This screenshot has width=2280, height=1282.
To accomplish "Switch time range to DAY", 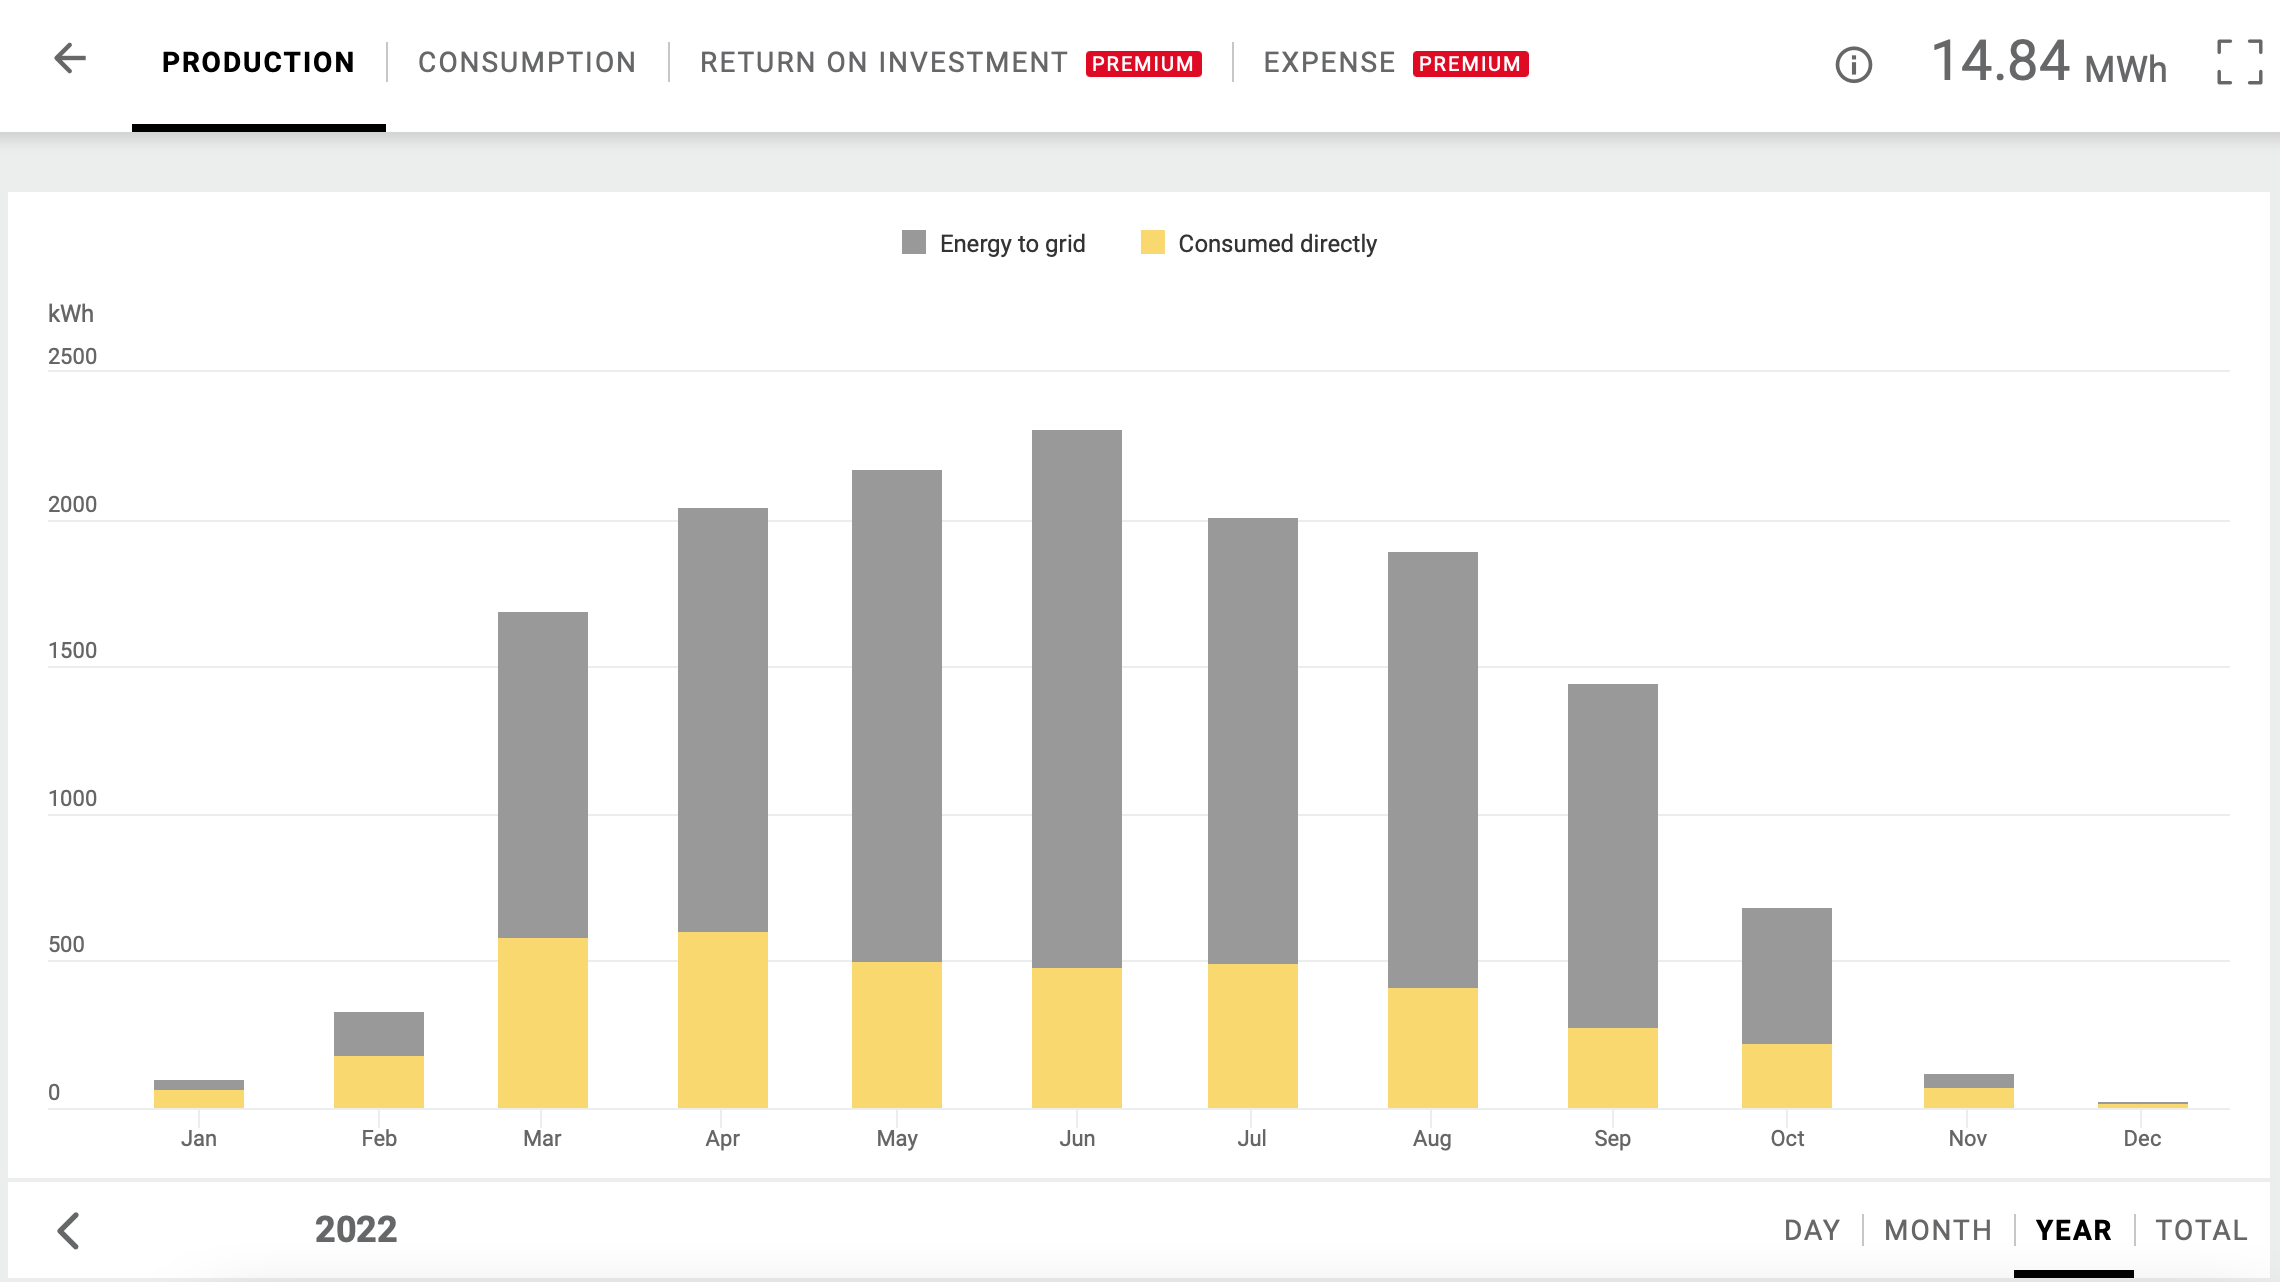I will (1812, 1230).
